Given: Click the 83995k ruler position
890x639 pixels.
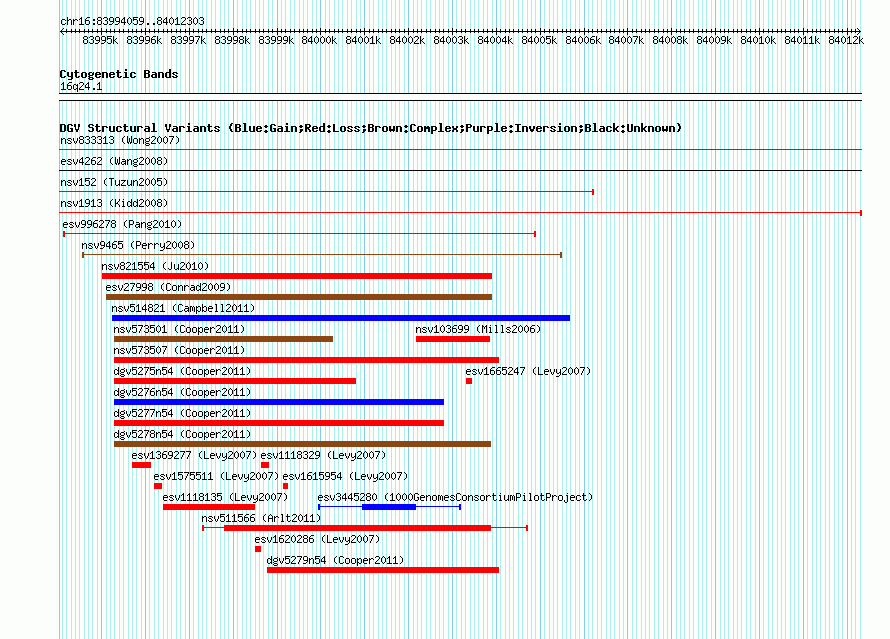Looking at the screenshot, I should click(100, 40).
